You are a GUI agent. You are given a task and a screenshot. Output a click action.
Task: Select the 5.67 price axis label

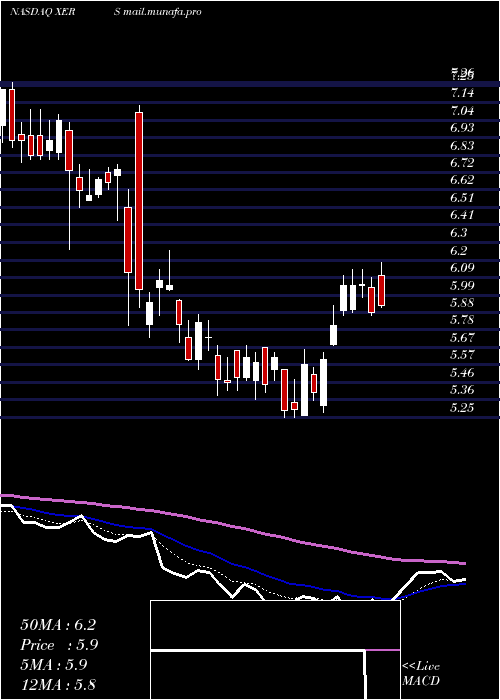click(x=462, y=338)
